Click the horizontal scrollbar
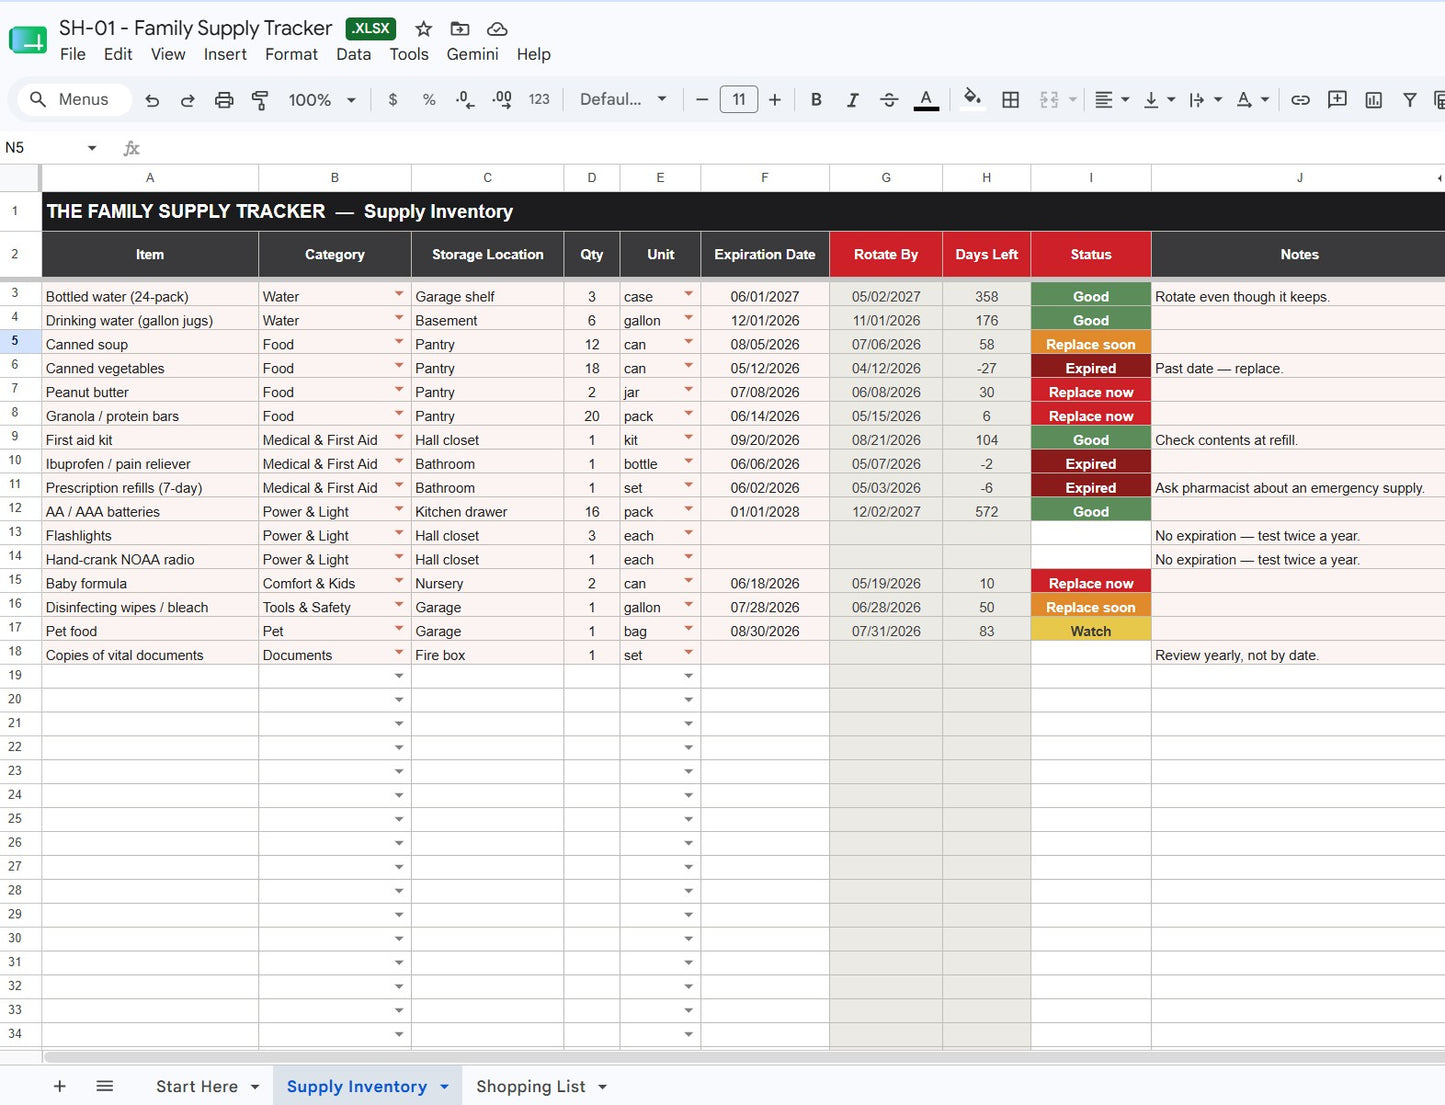 click(x=743, y=1057)
